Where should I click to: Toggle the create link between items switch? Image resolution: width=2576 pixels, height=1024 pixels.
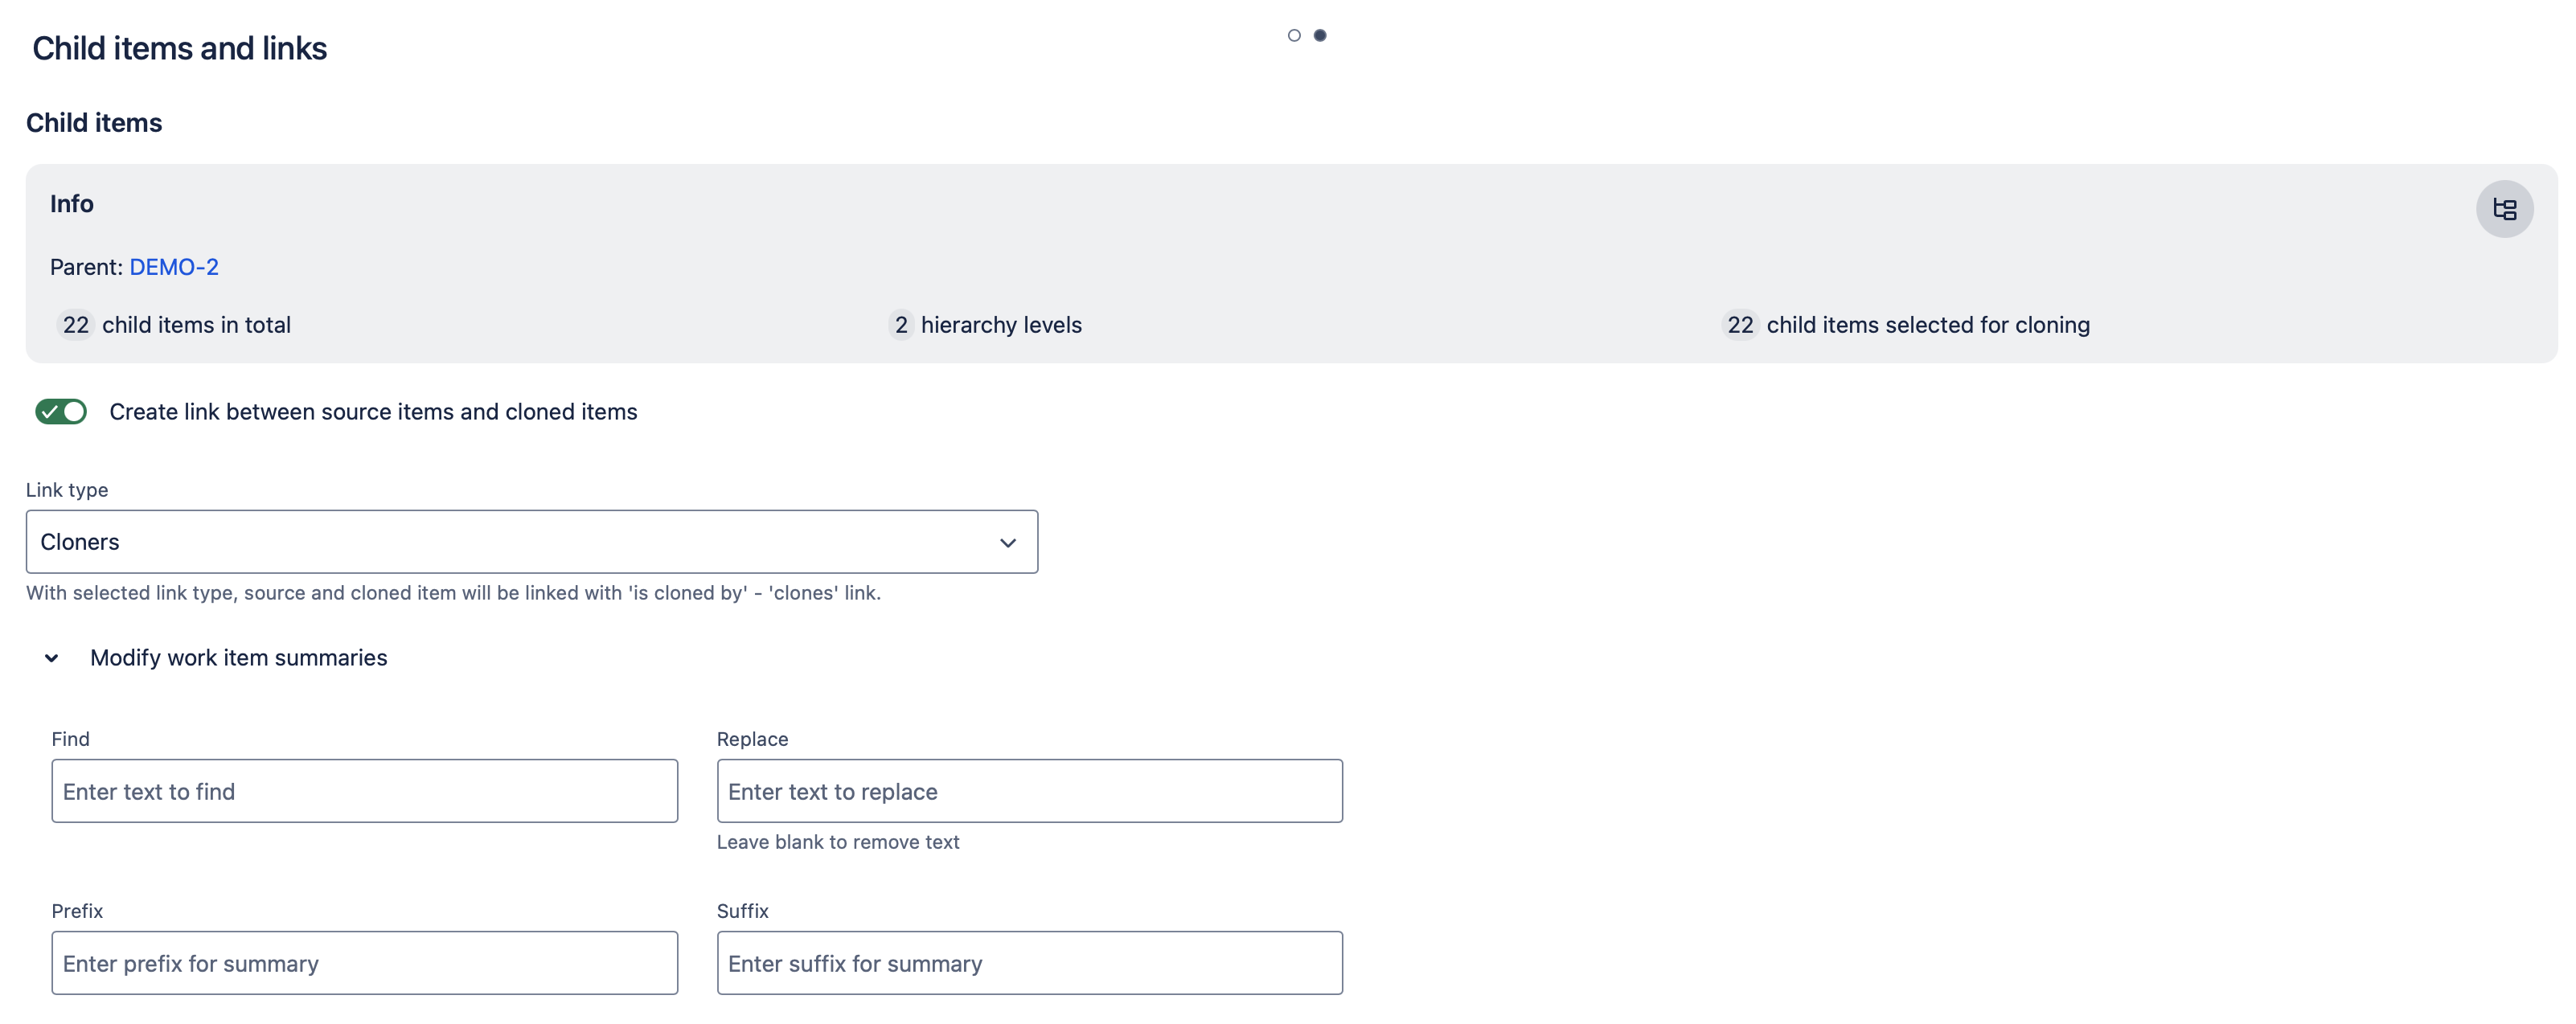(61, 412)
